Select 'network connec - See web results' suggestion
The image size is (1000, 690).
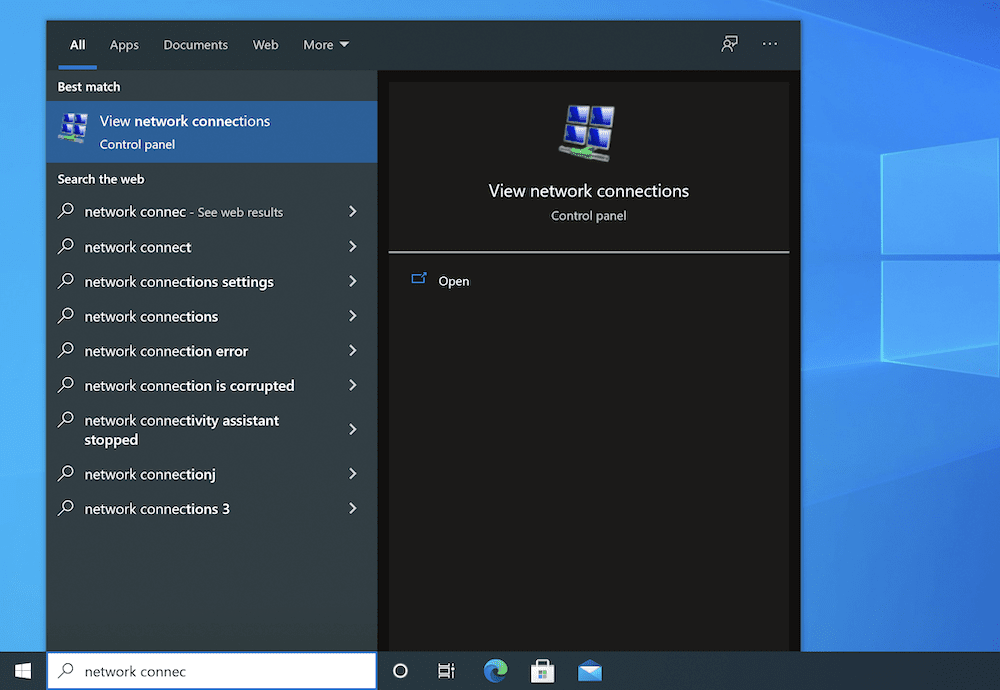pyautogui.click(x=212, y=212)
